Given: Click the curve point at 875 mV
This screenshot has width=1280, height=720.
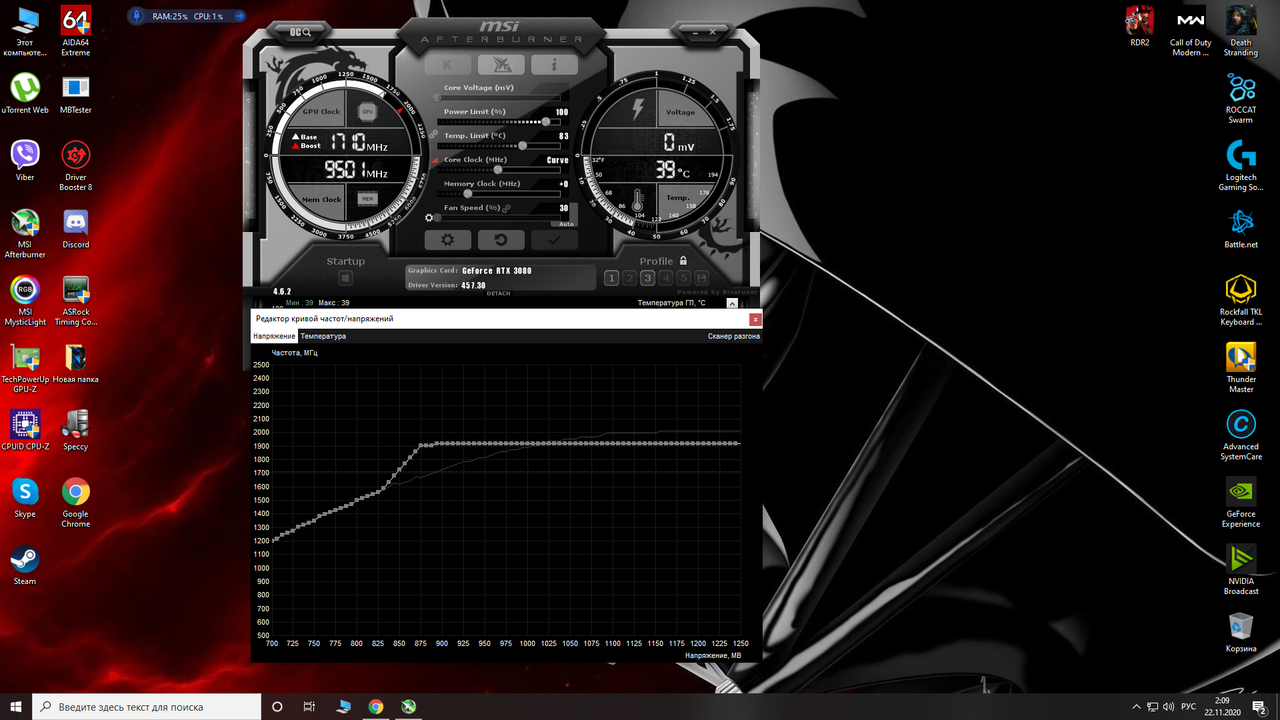Looking at the screenshot, I should pos(421,444).
